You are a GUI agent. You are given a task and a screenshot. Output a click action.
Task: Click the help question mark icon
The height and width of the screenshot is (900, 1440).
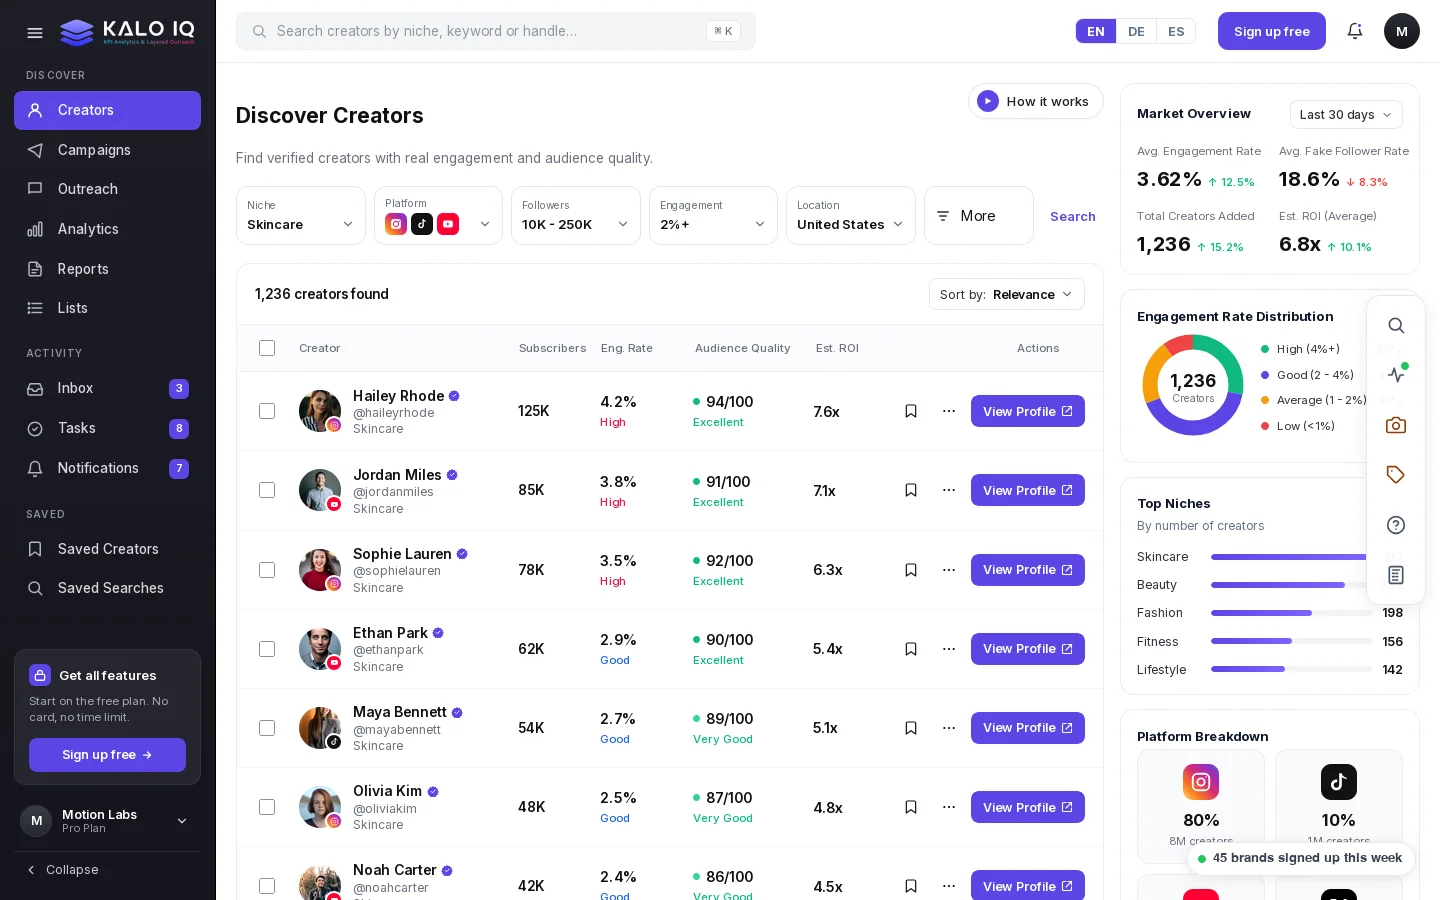(x=1396, y=525)
